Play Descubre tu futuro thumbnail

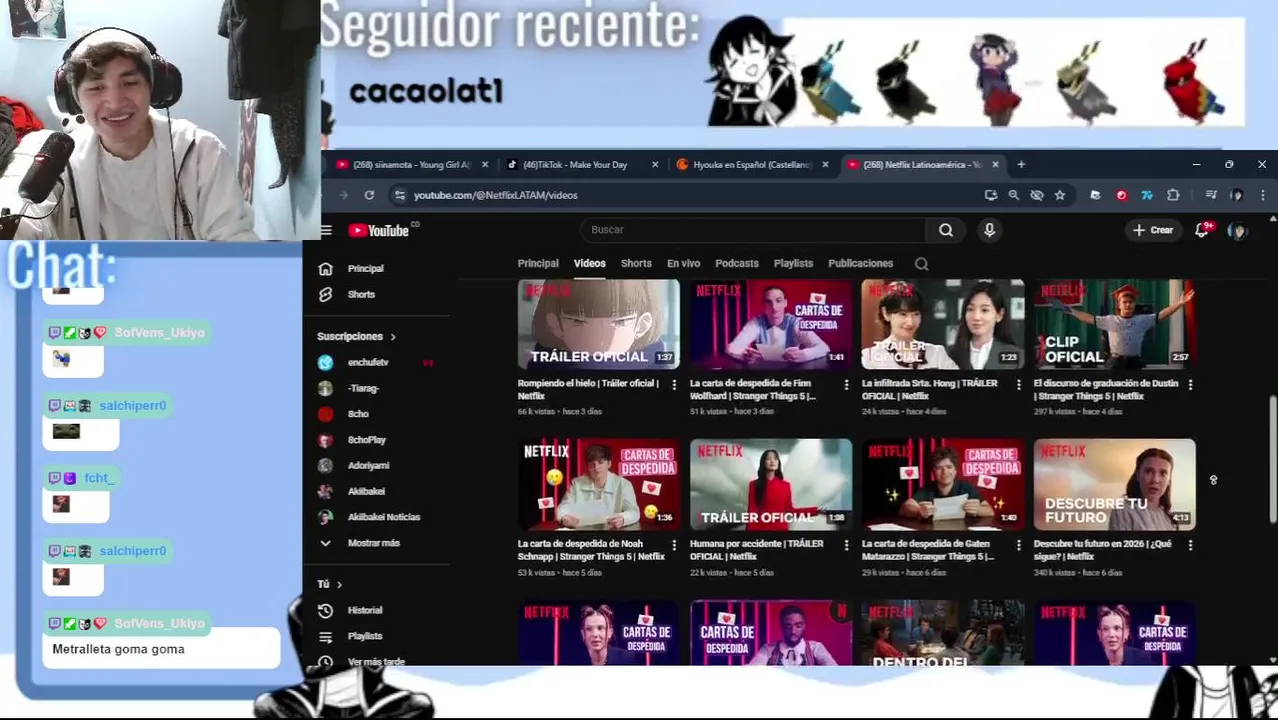[1114, 484]
